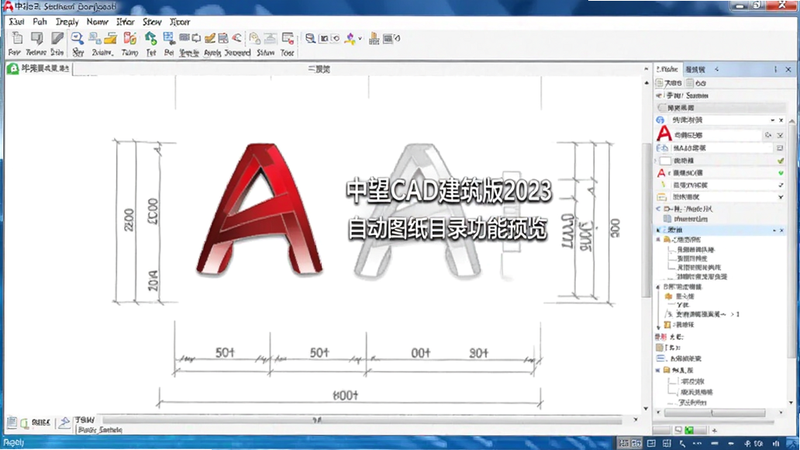Viewport: 800px width, 450px height.
Task: Click the drawing area horizontal scrollbar
Action: (362, 420)
